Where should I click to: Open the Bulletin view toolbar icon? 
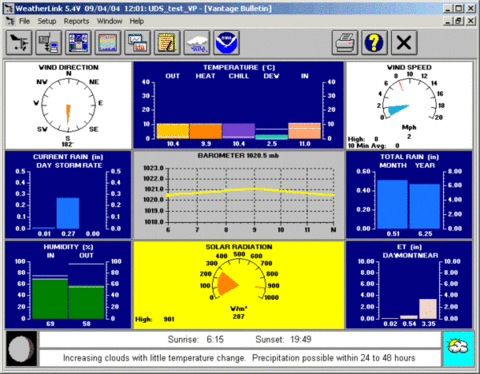78,42
